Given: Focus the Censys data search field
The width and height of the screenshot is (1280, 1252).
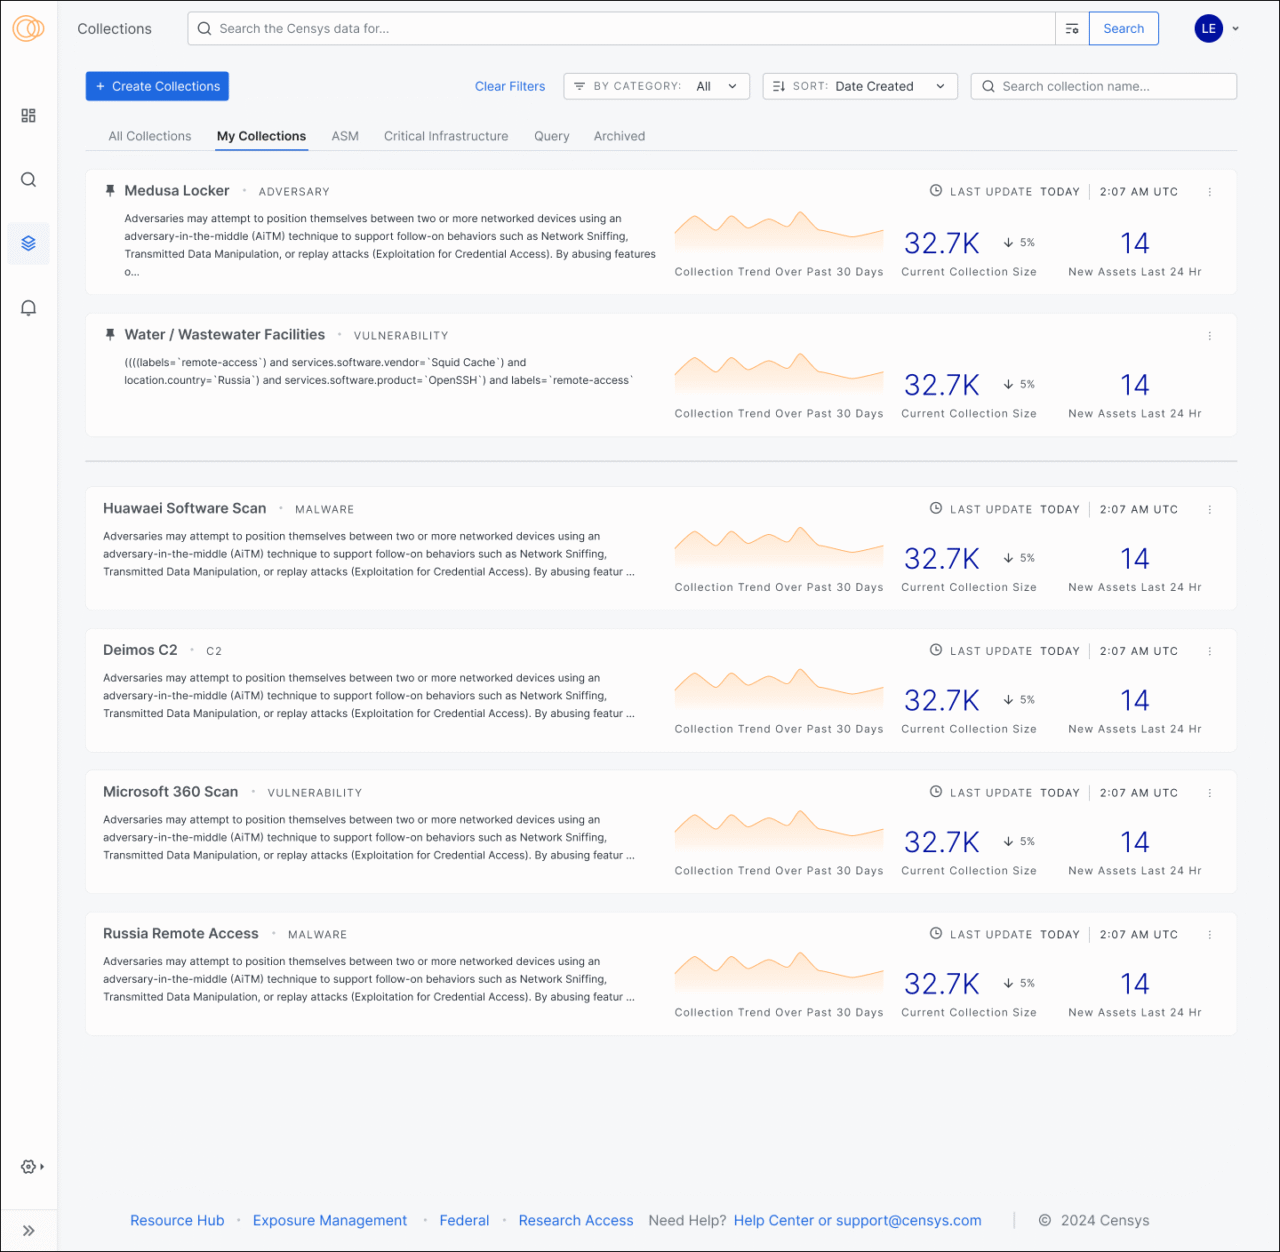Looking at the screenshot, I should click(621, 29).
